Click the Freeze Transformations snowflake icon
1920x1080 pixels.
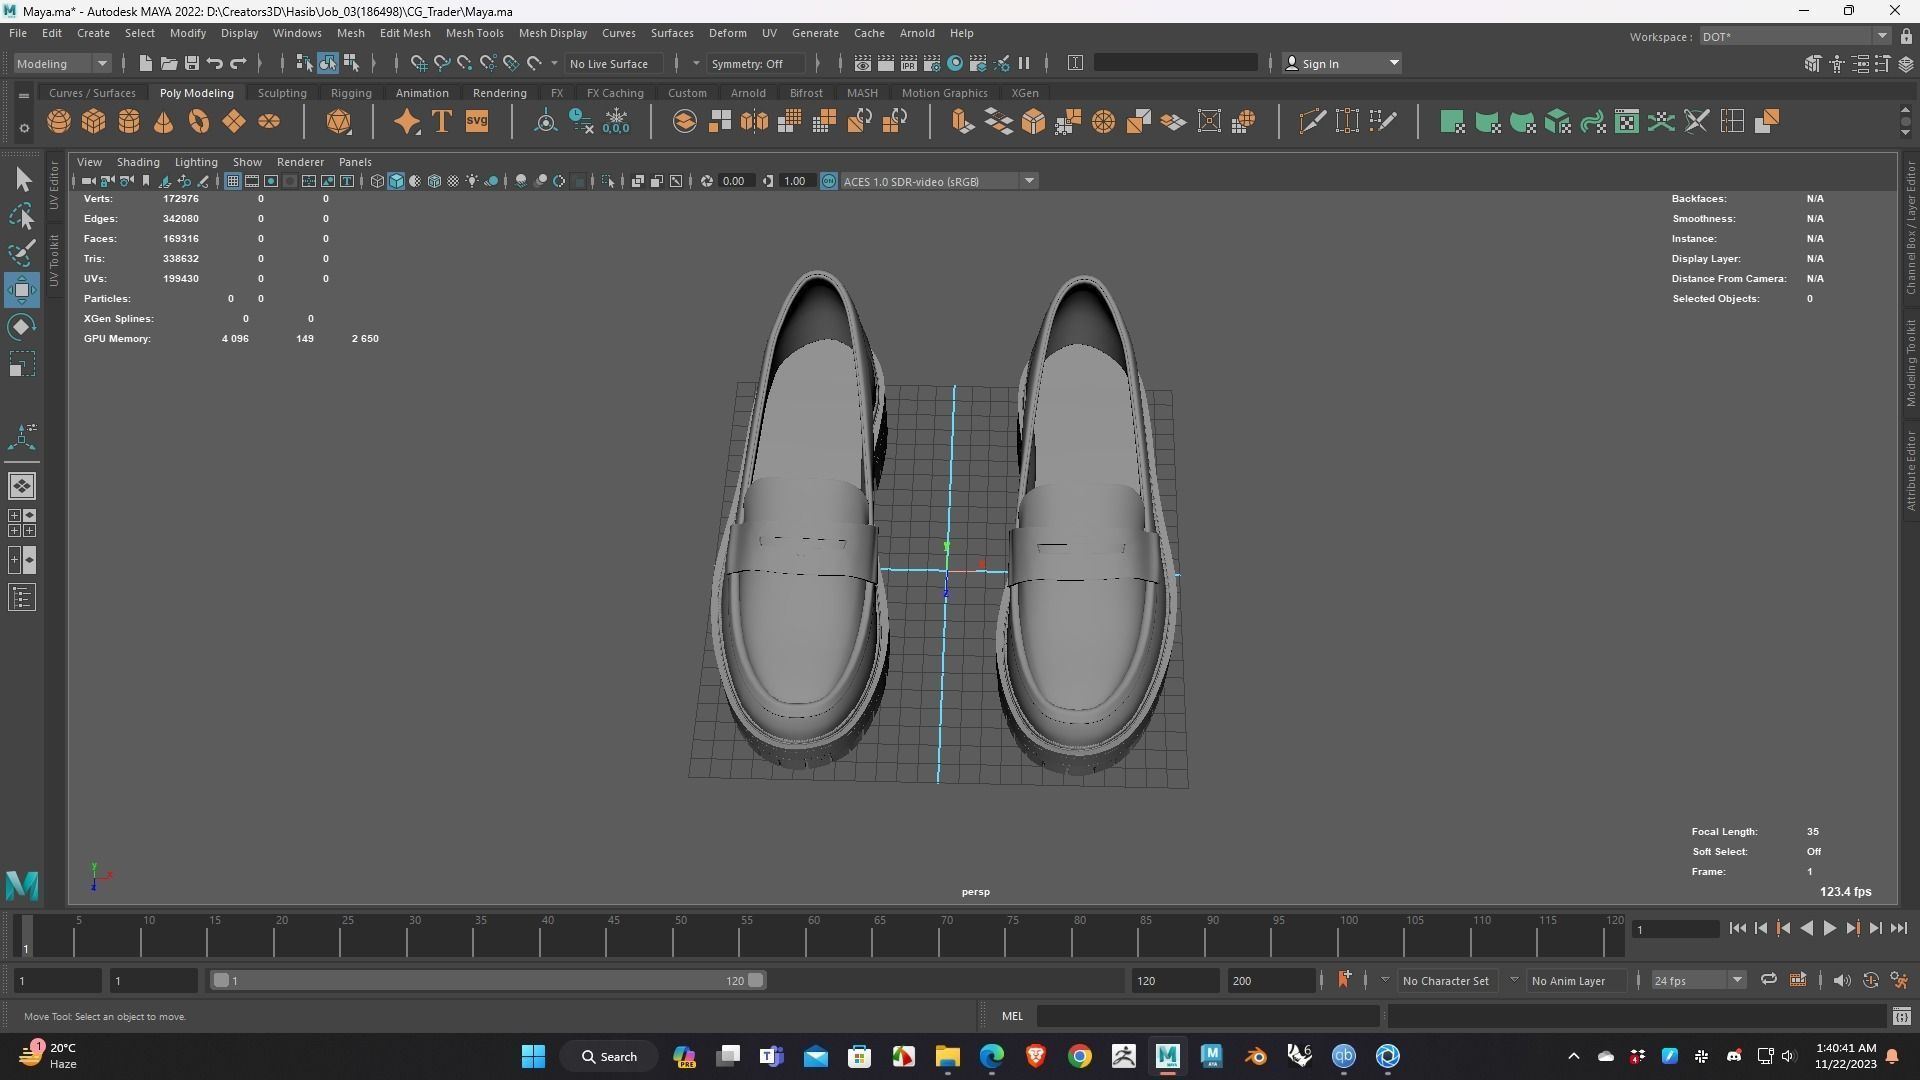click(616, 122)
